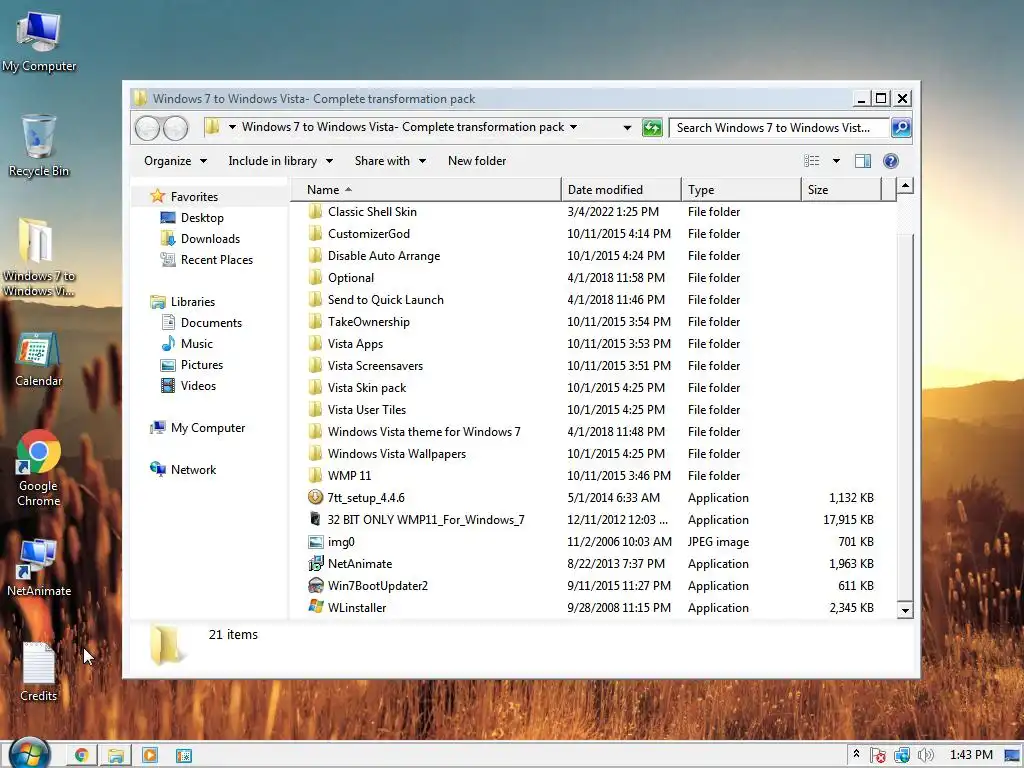
Task: Expand arrow after folder name in address bar
Action: [573, 127]
